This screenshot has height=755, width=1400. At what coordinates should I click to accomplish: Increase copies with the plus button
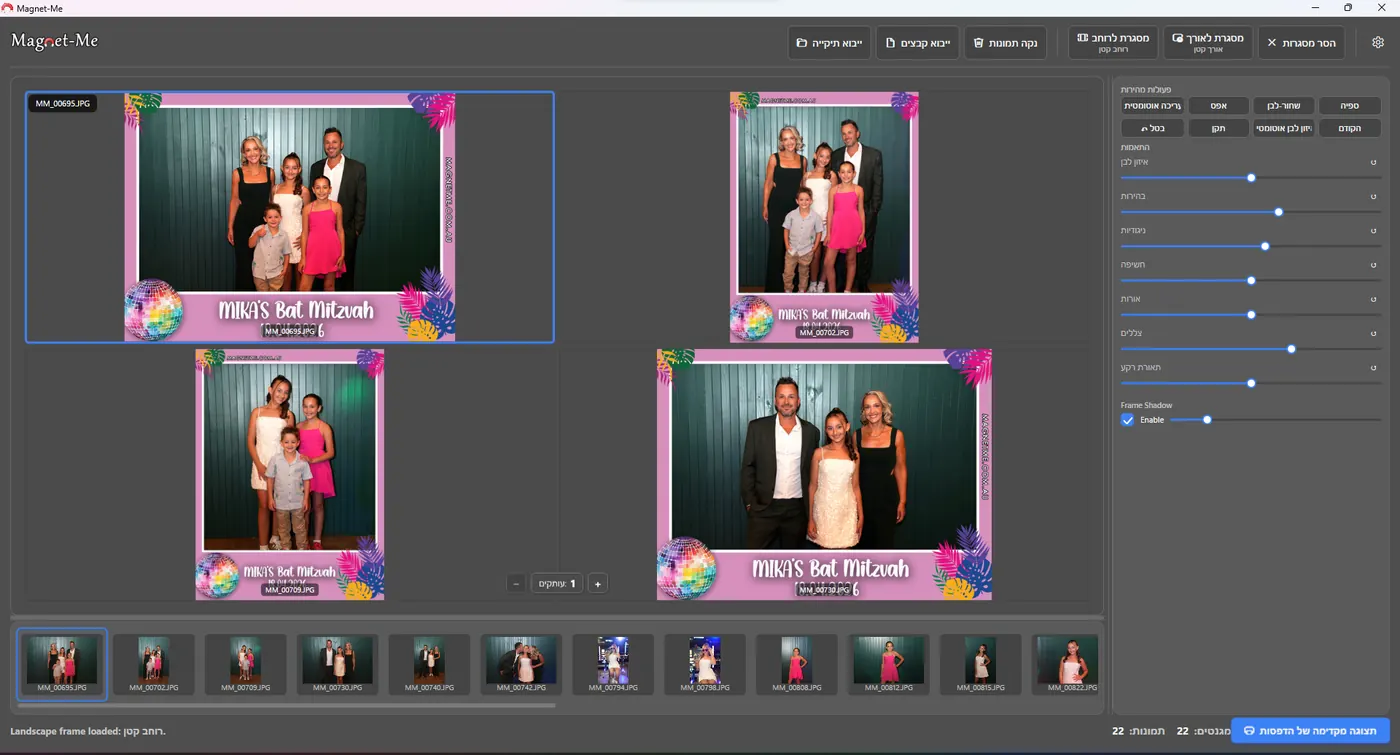point(597,584)
